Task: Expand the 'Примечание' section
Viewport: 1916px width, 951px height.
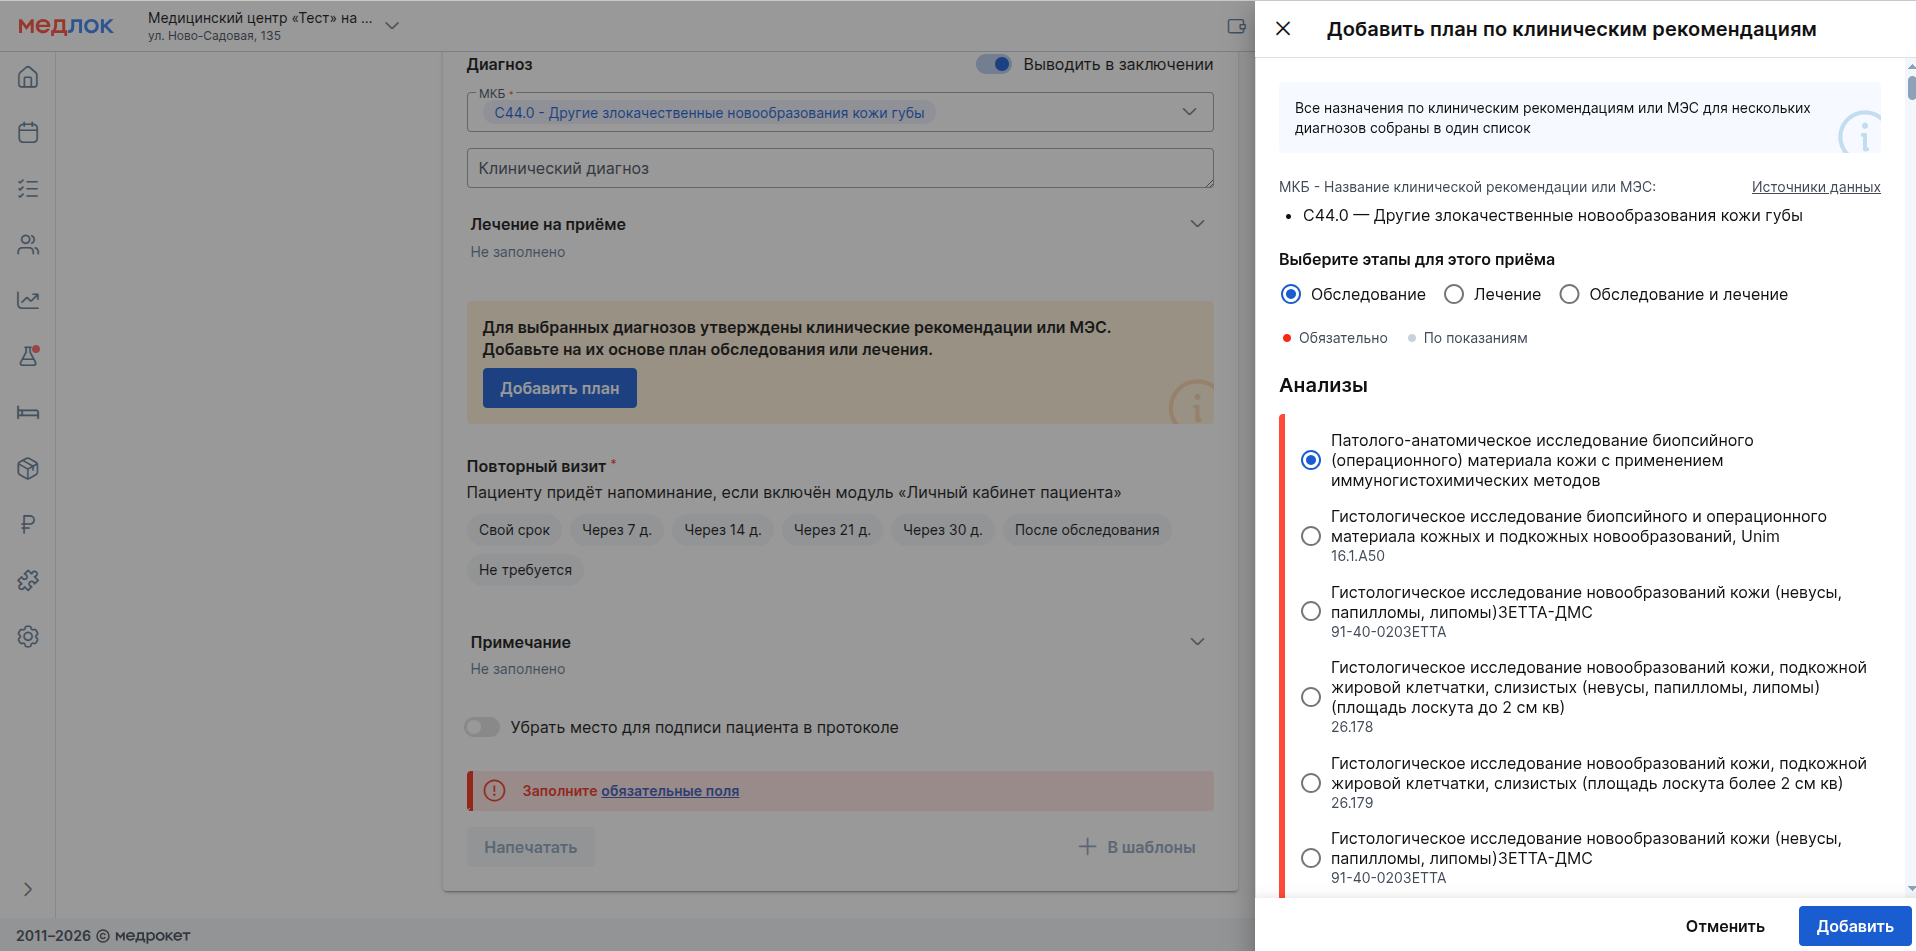Action: coord(1197,642)
